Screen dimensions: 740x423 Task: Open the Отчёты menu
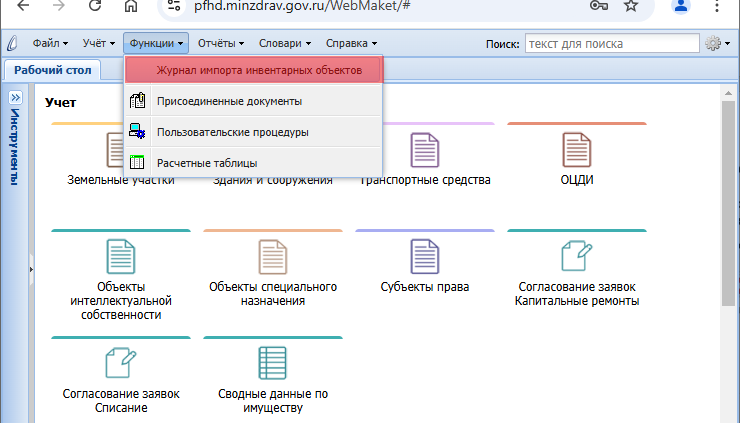click(x=221, y=43)
